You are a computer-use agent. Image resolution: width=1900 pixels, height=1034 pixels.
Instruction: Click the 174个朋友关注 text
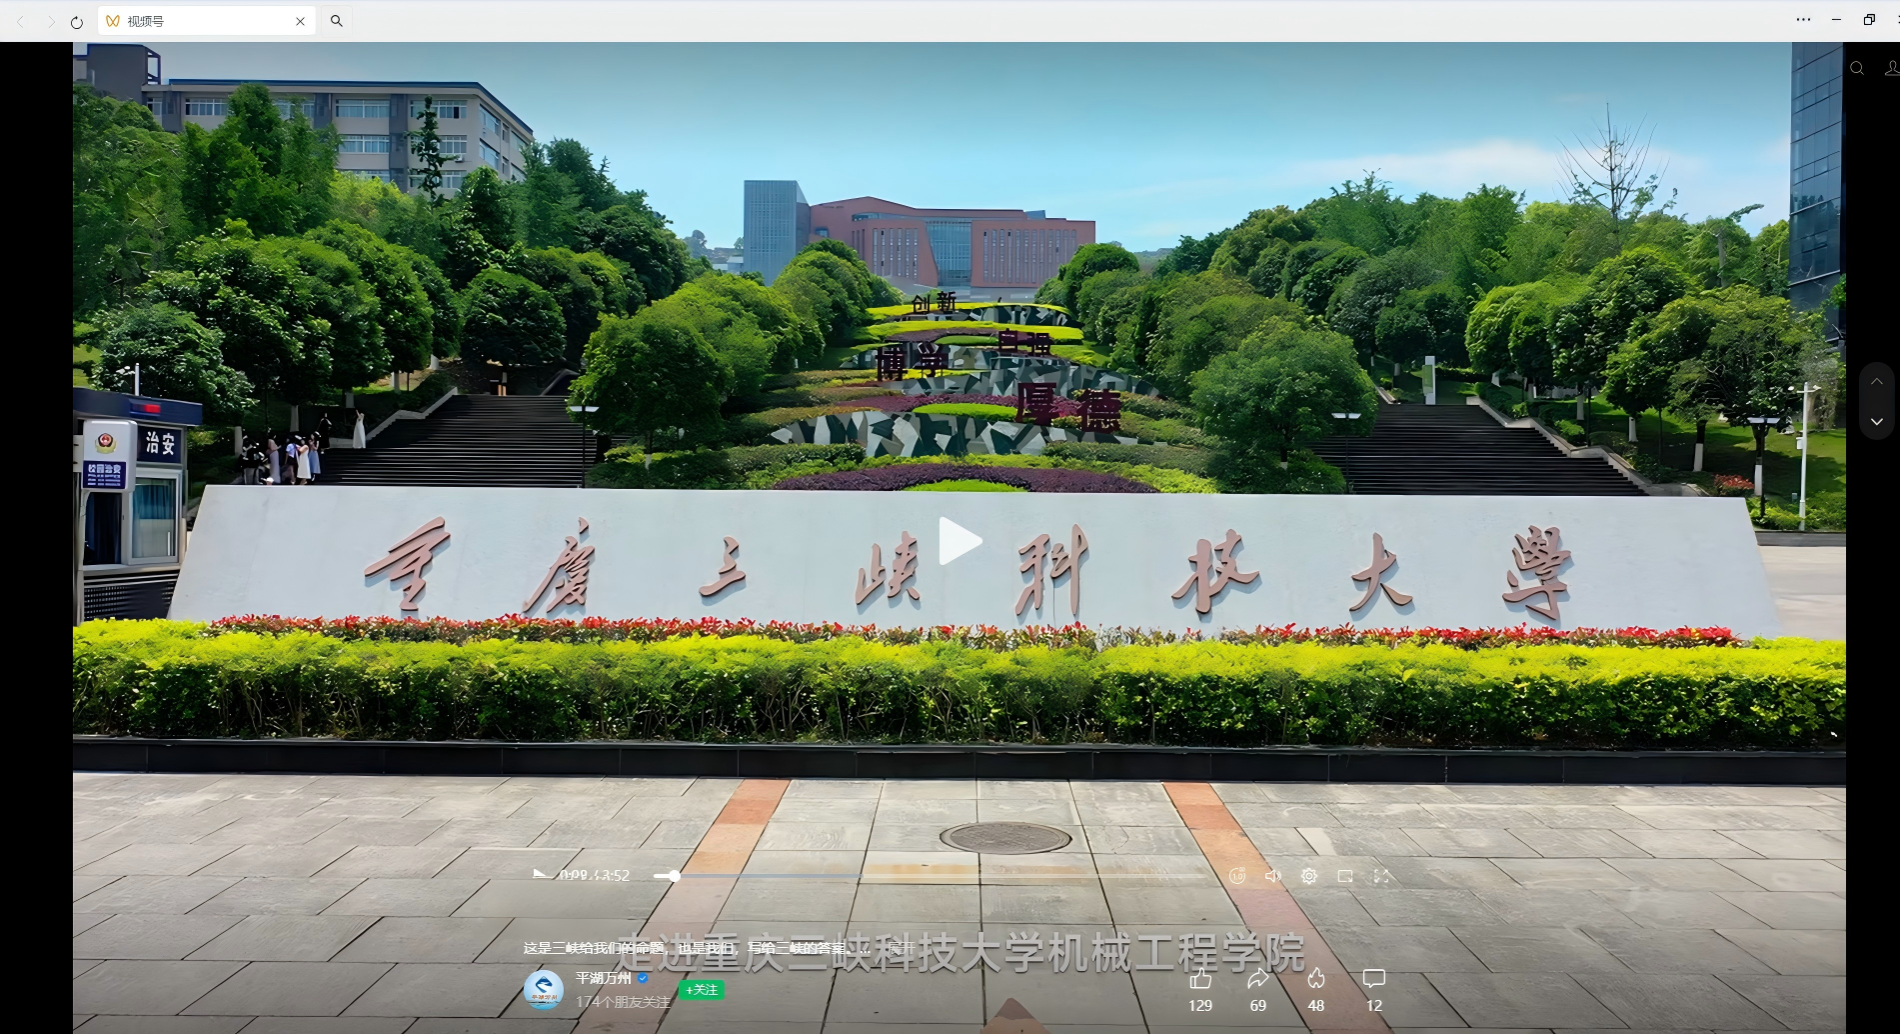pos(623,1002)
